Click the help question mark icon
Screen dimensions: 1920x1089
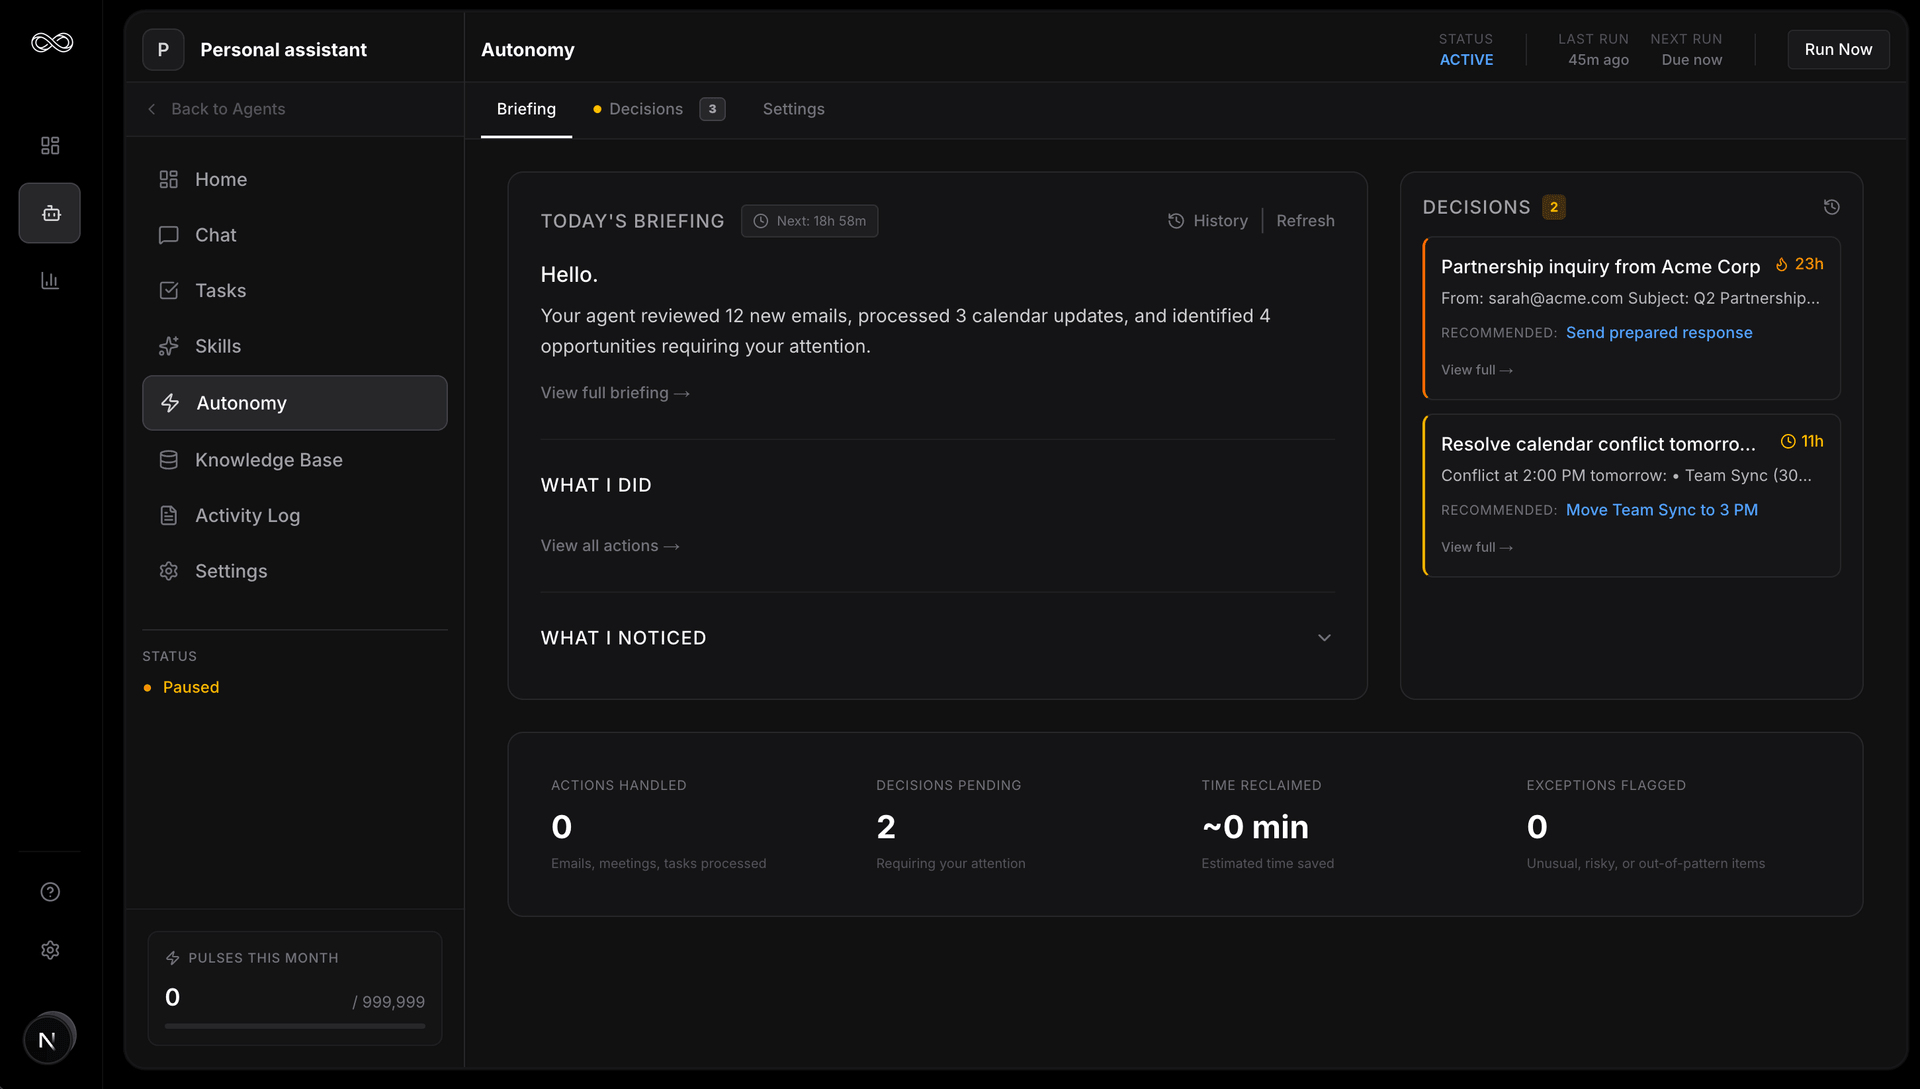click(x=49, y=892)
